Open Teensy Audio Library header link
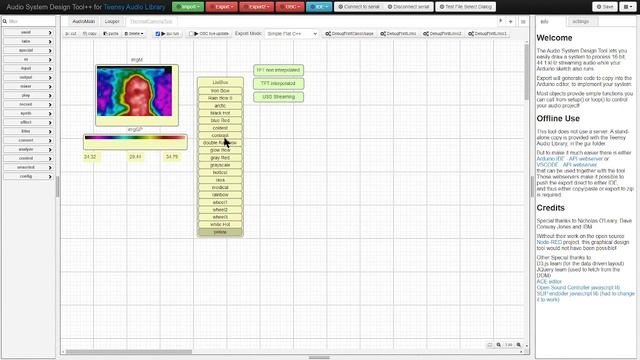The width and height of the screenshot is (640, 360). 134,7
